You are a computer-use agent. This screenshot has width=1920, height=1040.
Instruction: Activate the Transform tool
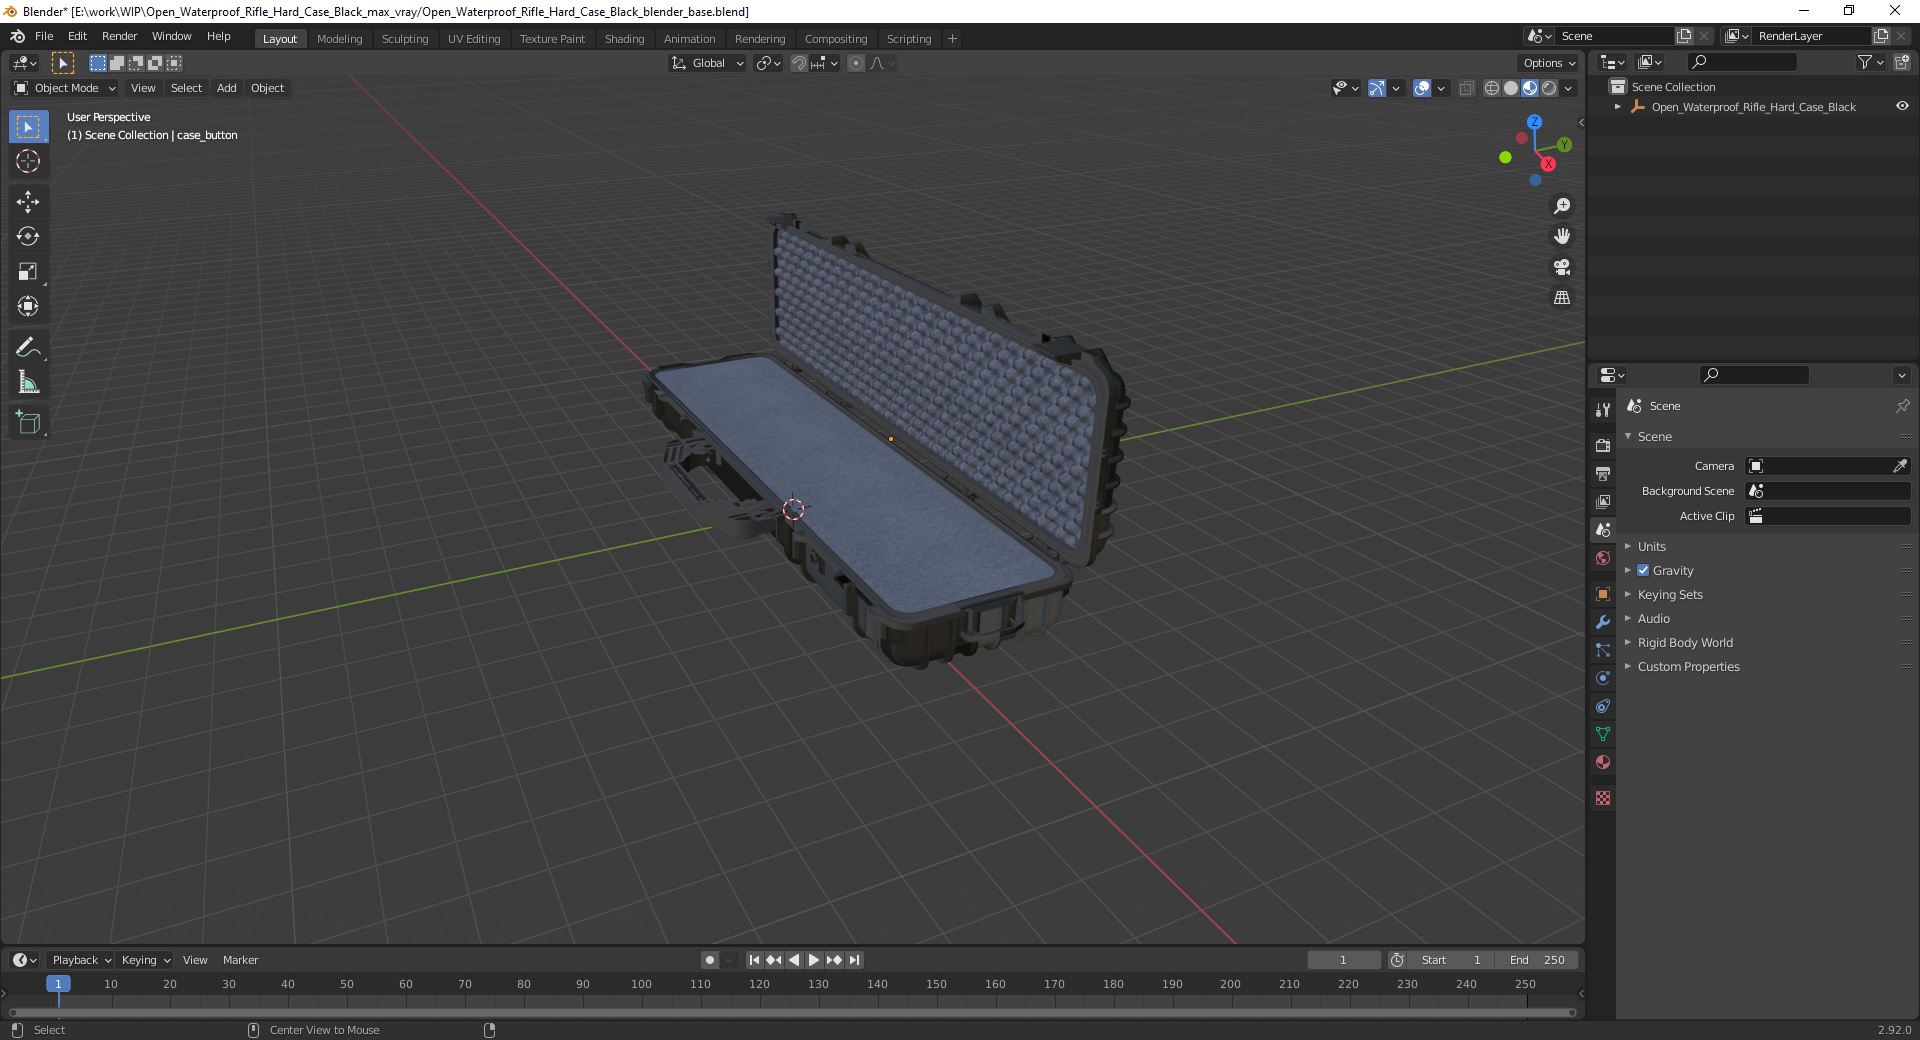tap(28, 307)
